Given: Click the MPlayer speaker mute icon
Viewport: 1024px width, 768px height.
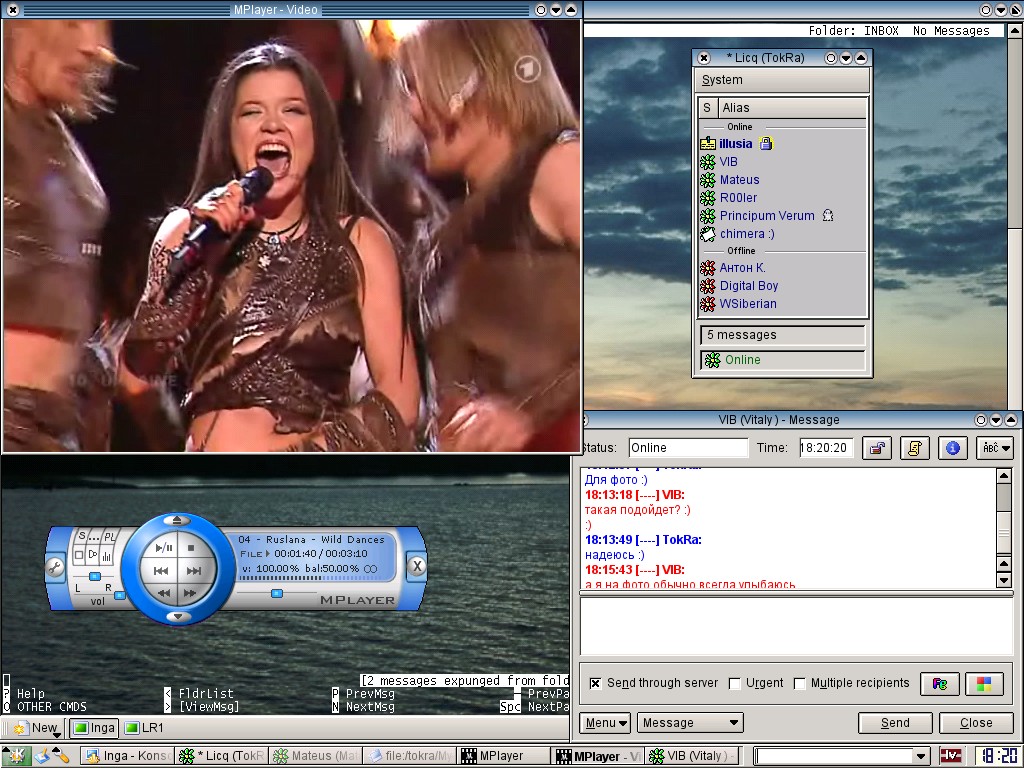Looking at the screenshot, I should coord(93,555).
